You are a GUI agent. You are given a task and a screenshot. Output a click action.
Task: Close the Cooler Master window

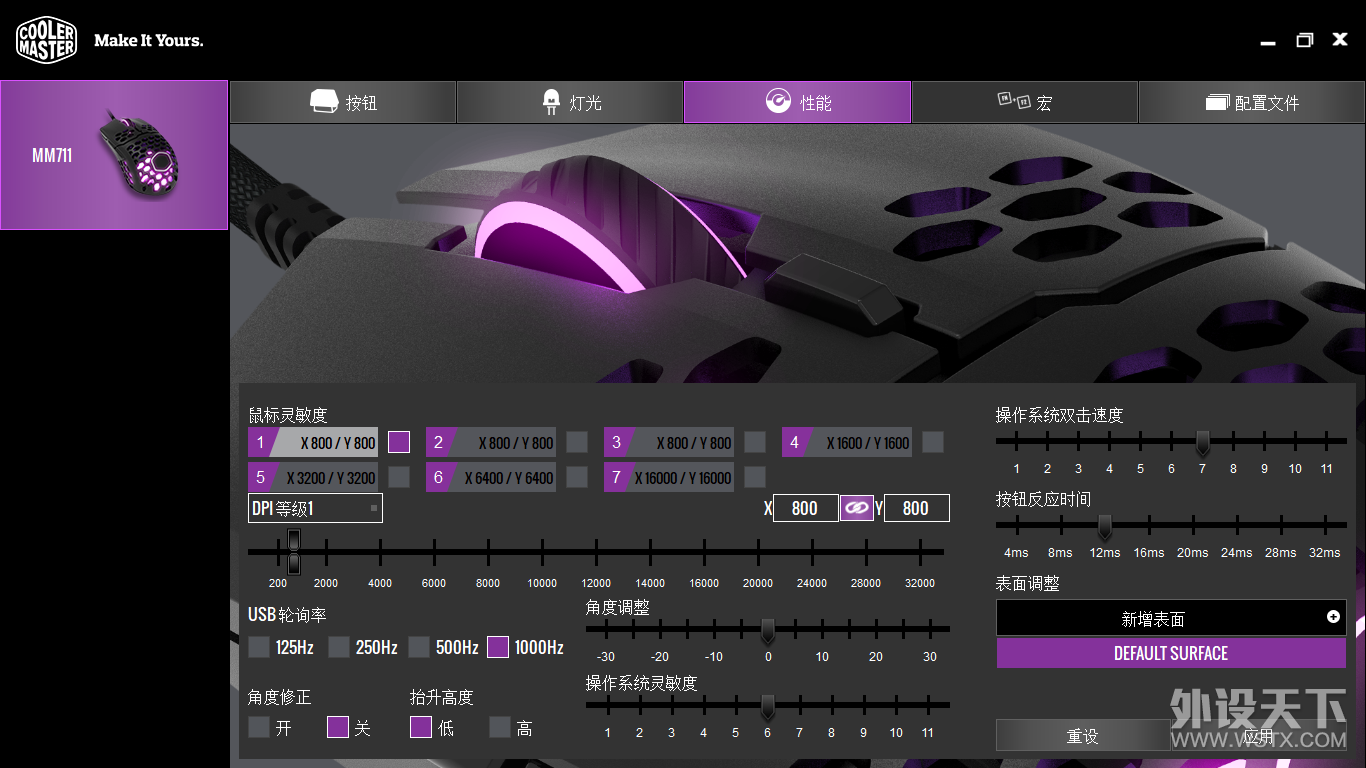point(1340,39)
